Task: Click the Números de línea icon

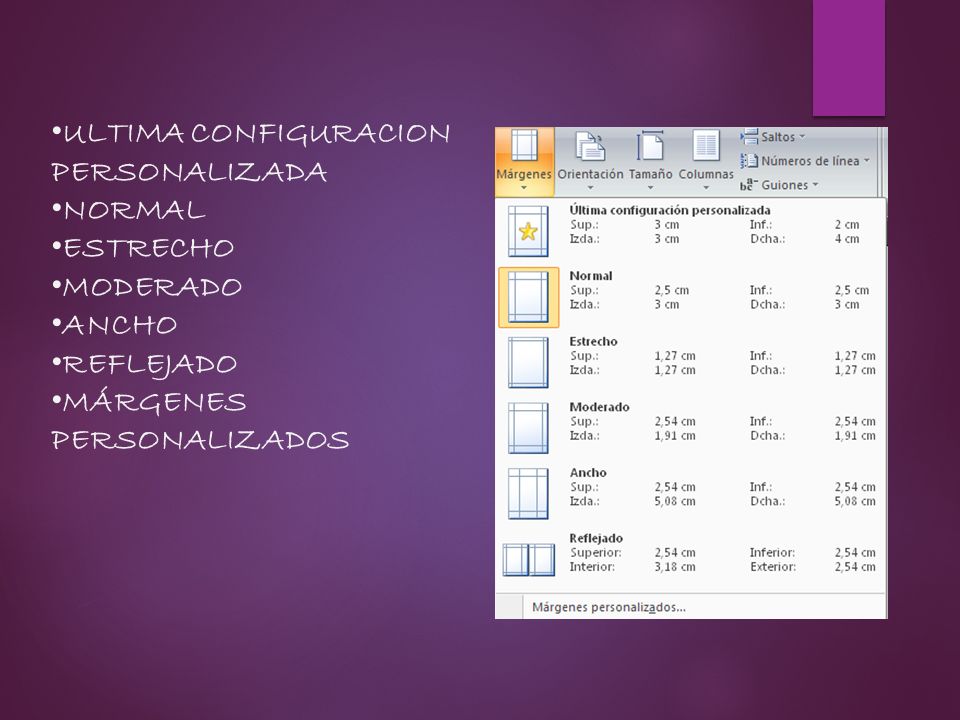Action: (x=749, y=160)
